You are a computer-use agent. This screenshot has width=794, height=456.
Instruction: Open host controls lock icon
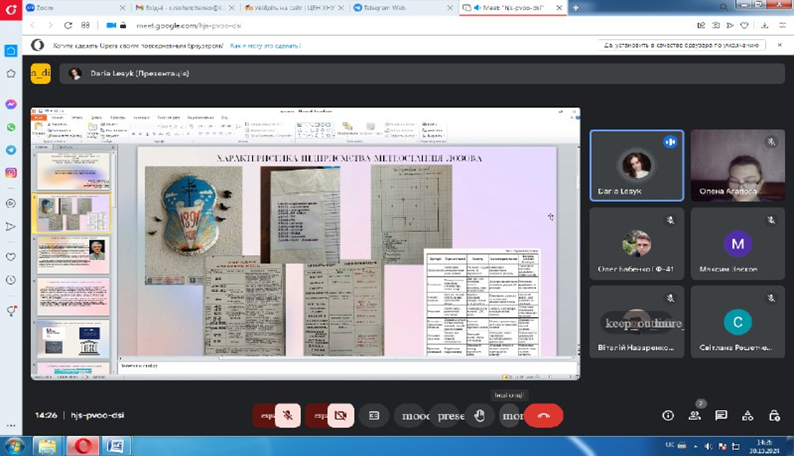tap(774, 415)
